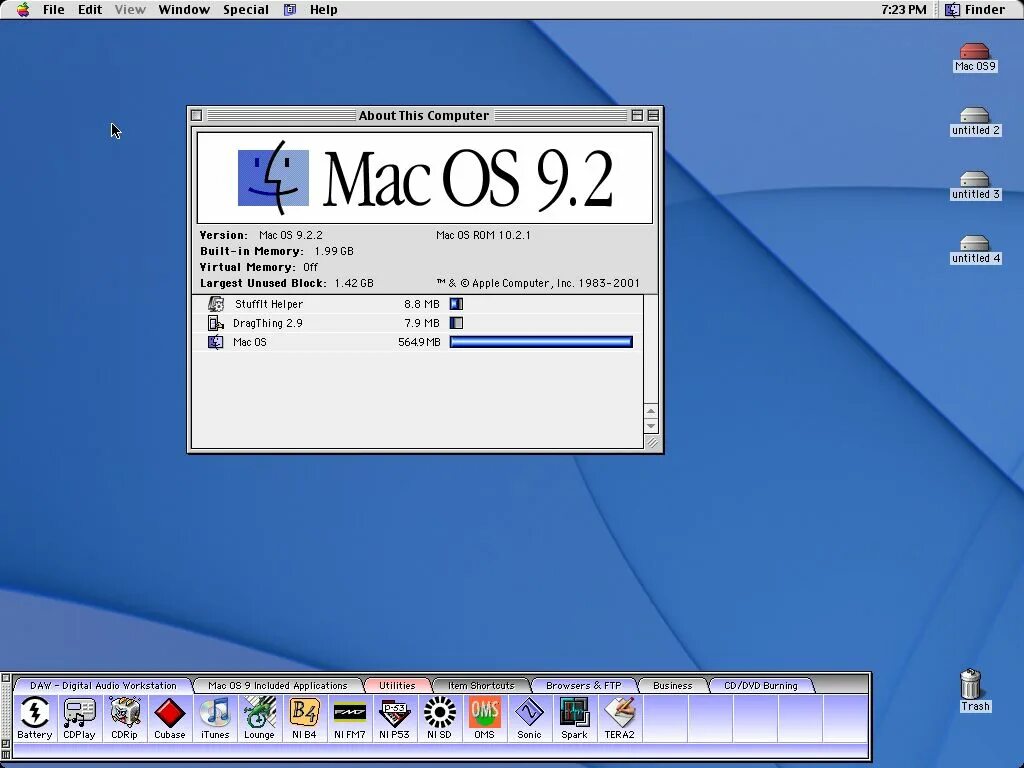Launch Cubase from the dock

tap(170, 717)
